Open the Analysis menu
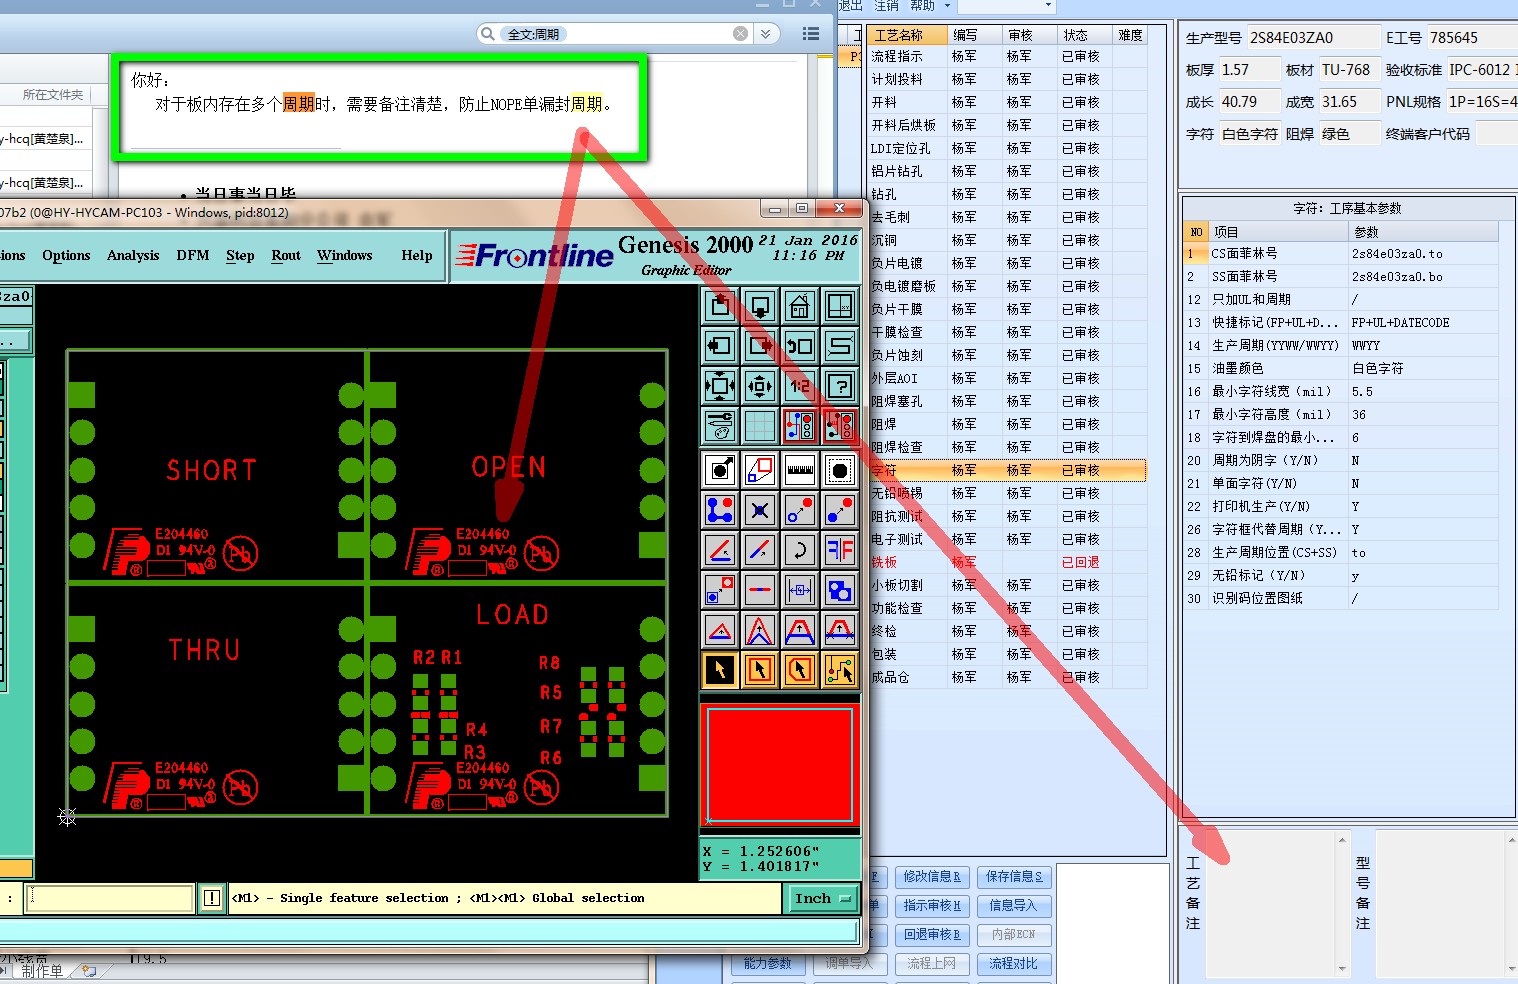Viewport: 1518px width, 984px height. [x=133, y=256]
